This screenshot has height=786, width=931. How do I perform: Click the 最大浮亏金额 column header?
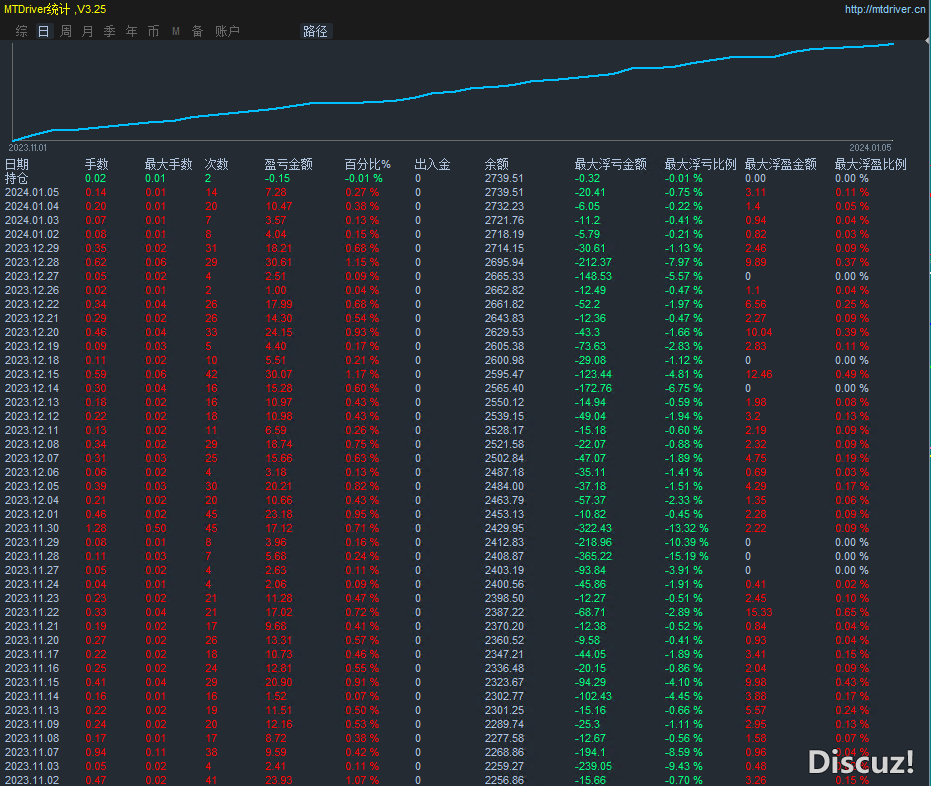tap(610, 164)
